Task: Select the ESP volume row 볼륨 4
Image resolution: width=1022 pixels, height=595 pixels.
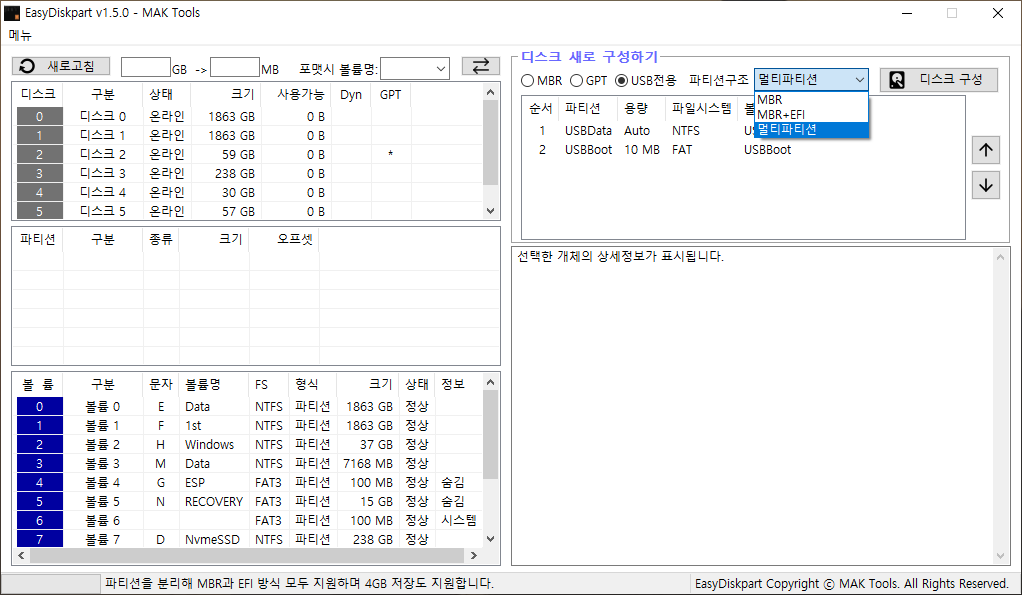Action: (x=250, y=482)
